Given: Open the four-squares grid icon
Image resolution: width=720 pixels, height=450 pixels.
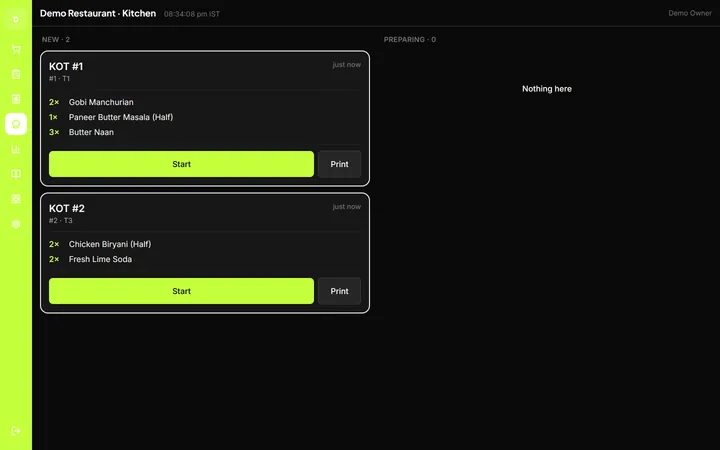Looking at the screenshot, I should 16,199.
